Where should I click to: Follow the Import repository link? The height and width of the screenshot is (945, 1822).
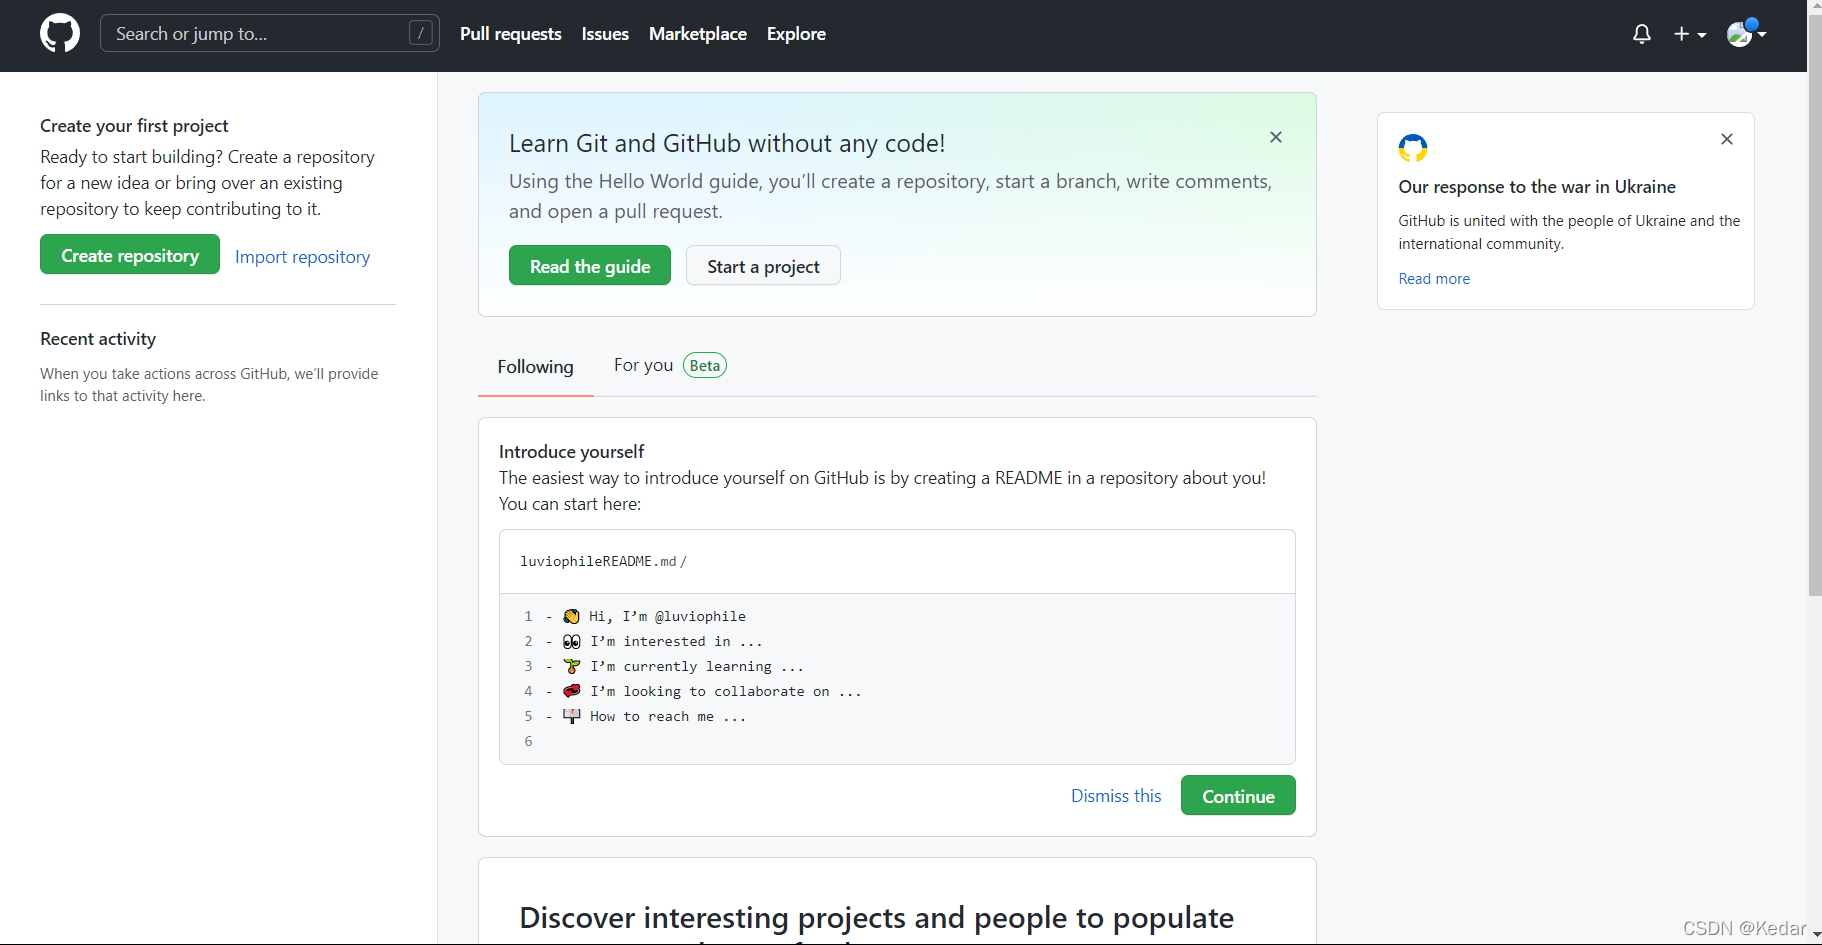[x=302, y=257]
